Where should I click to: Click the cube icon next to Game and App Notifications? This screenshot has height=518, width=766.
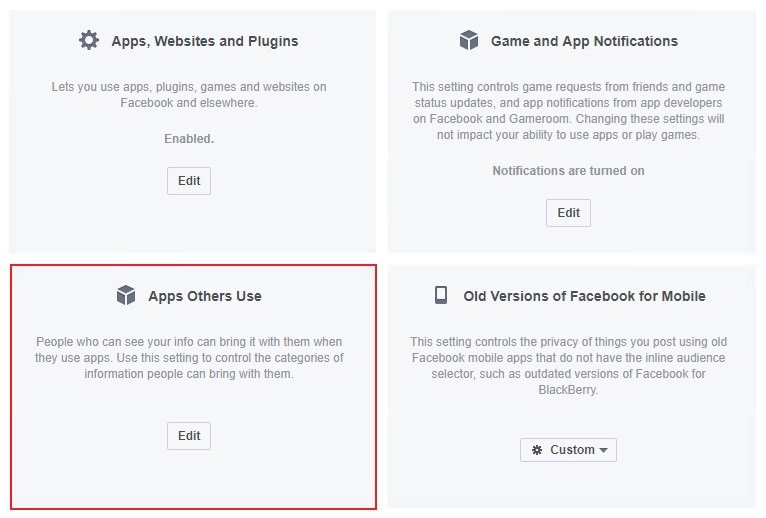tap(469, 40)
